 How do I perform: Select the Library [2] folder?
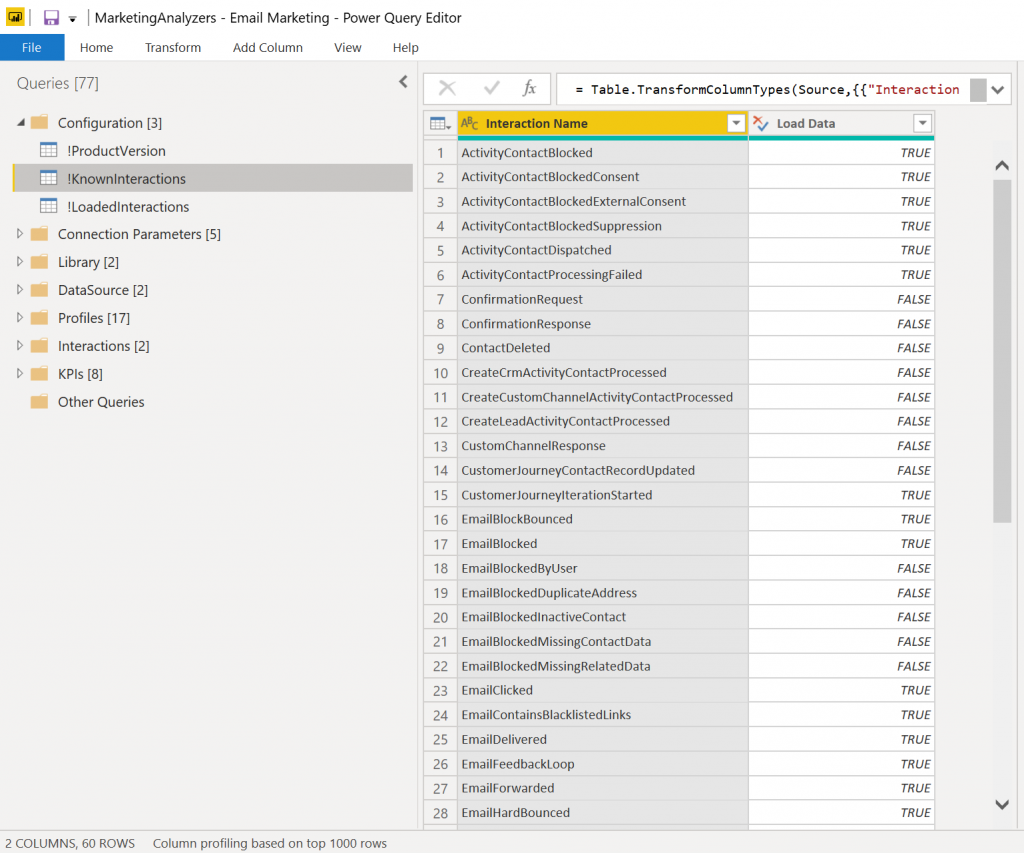click(x=88, y=262)
